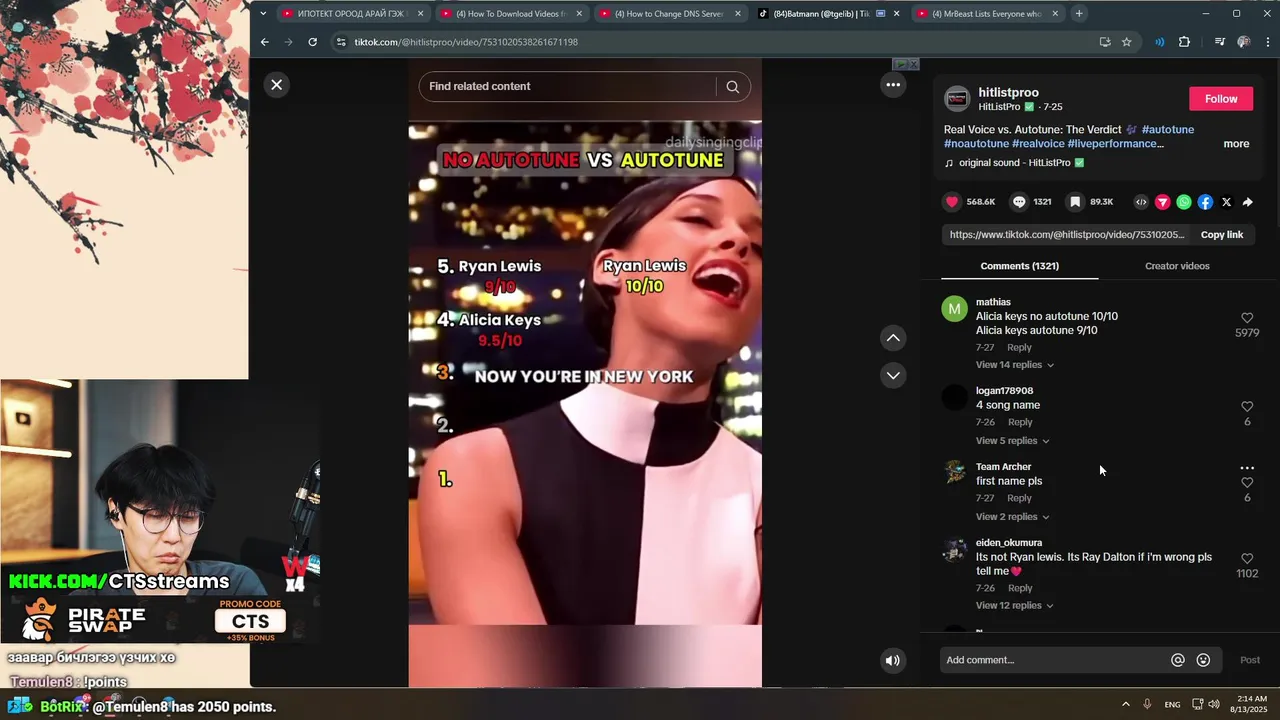Image resolution: width=1280 pixels, height=720 pixels.
Task: Click the Find related content search field
Action: pos(567,87)
